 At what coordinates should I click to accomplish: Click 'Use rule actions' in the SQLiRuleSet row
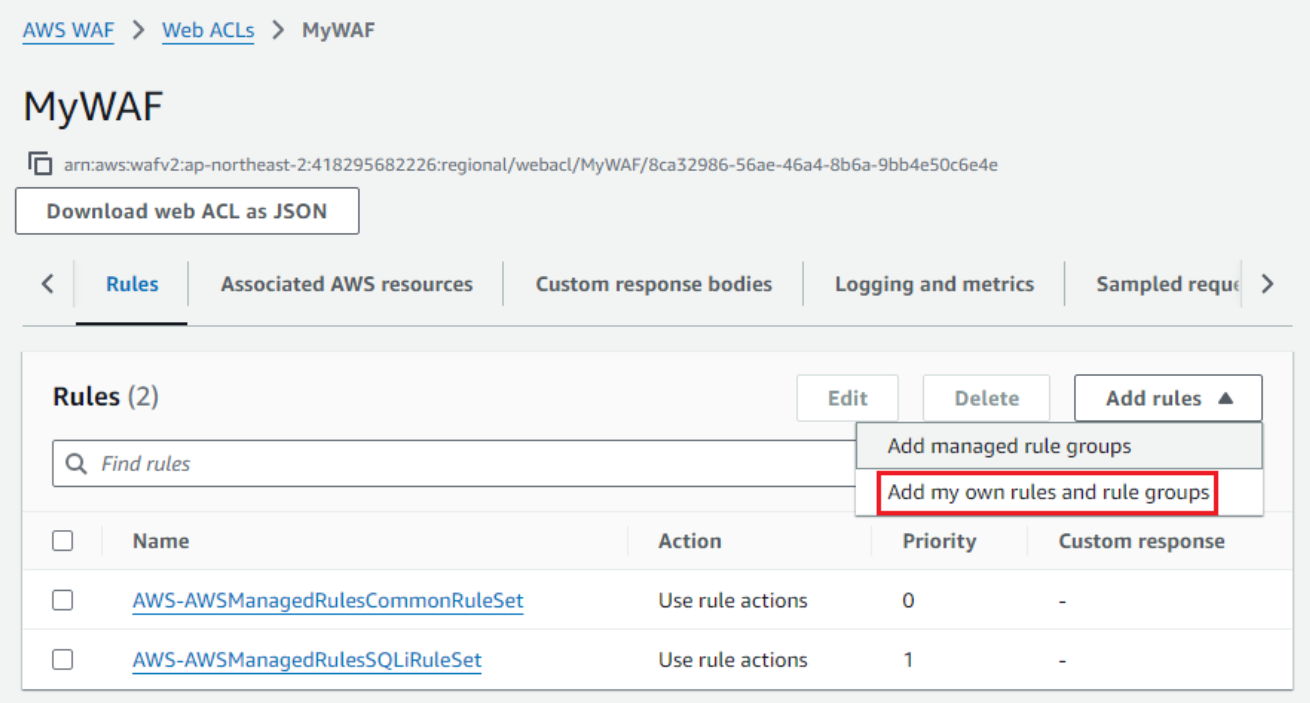[733, 661]
